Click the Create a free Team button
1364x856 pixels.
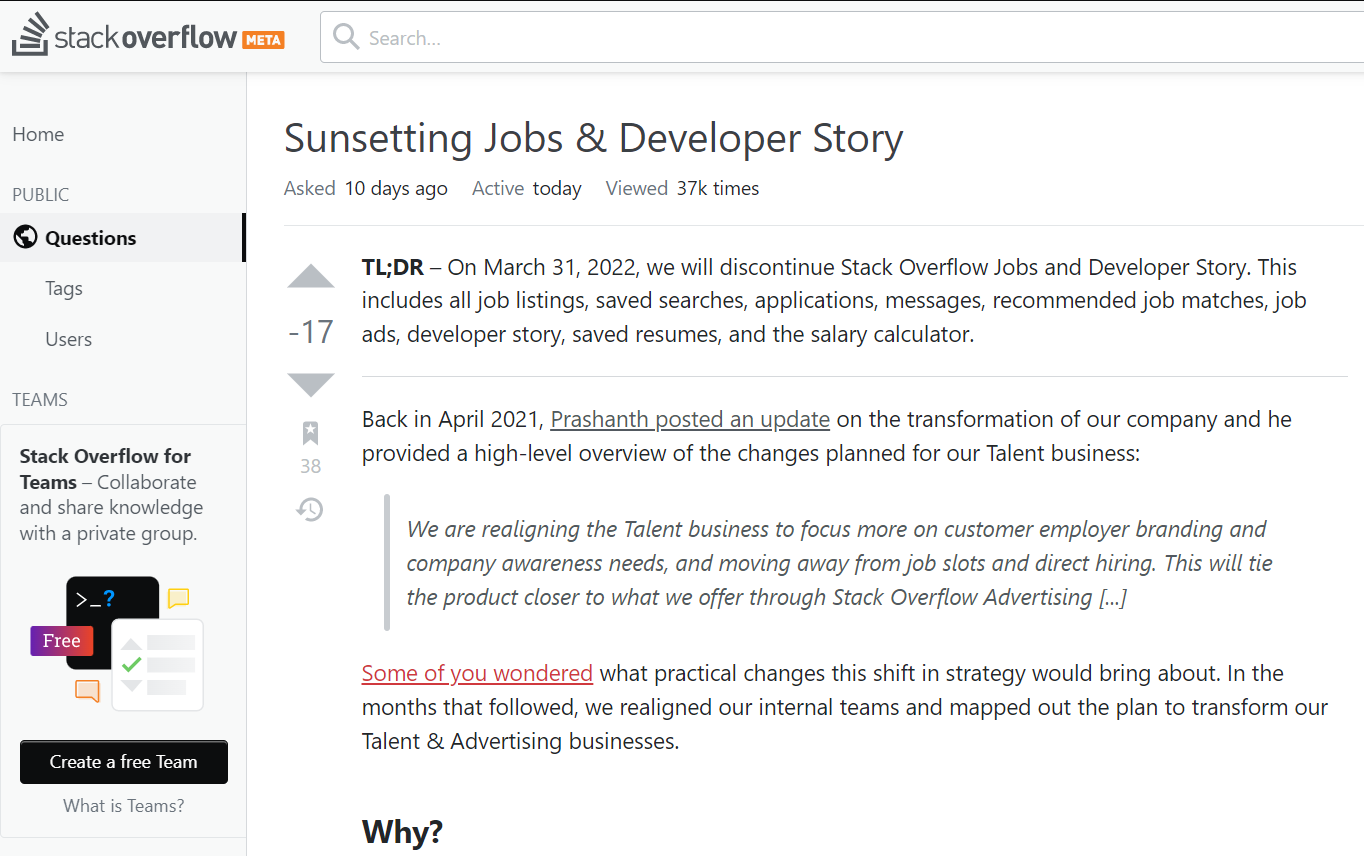(123, 761)
